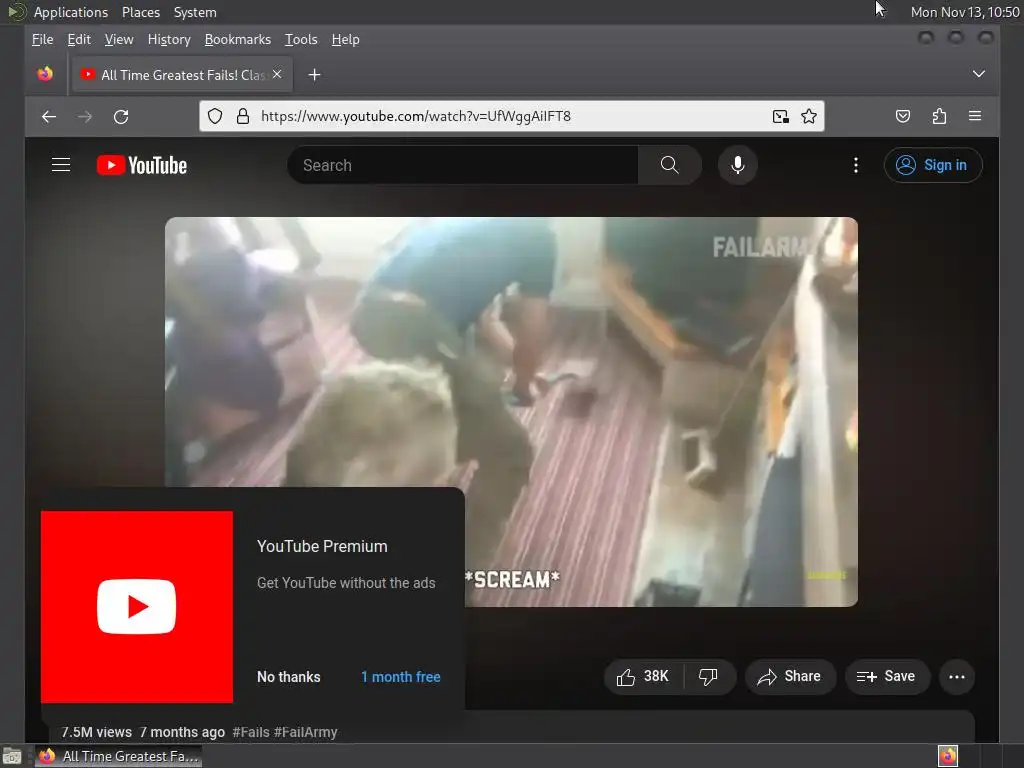Open the File menu

click(42, 40)
